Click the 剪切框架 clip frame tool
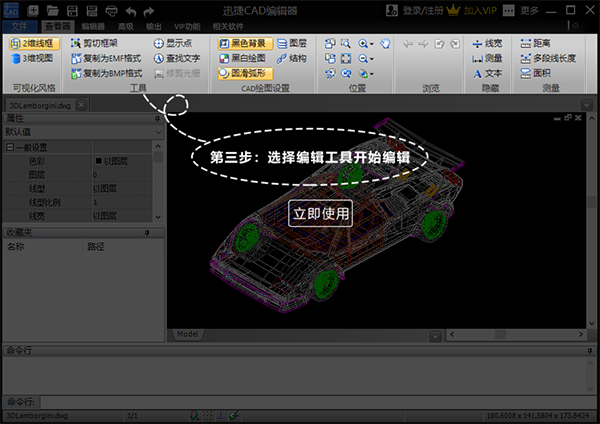 tap(95, 43)
